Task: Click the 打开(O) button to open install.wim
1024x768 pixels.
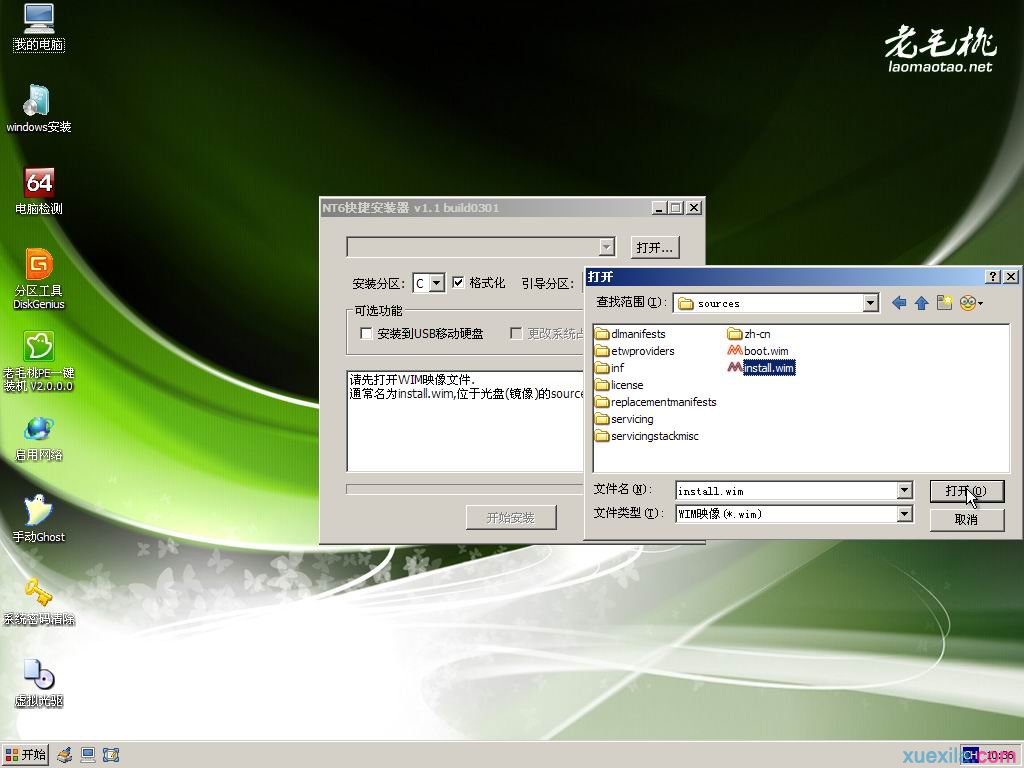Action: [965, 490]
